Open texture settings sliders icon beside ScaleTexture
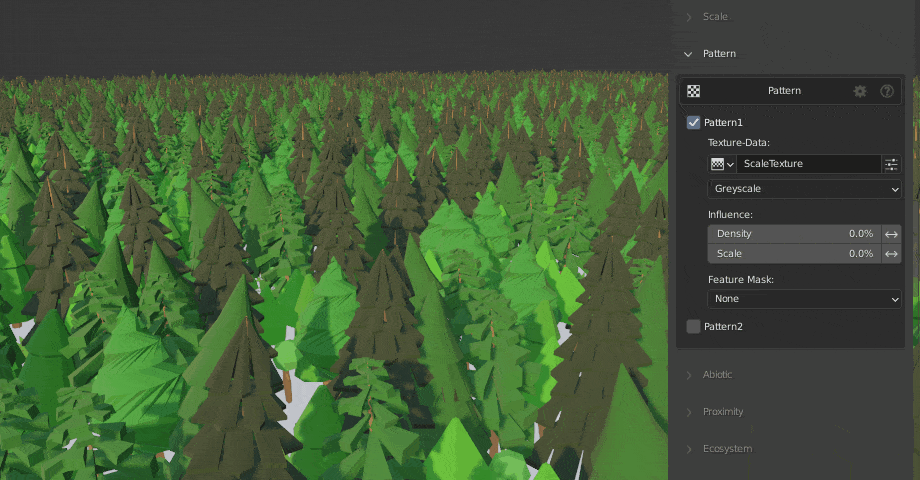Screen dimensions: 920x480 891,164
